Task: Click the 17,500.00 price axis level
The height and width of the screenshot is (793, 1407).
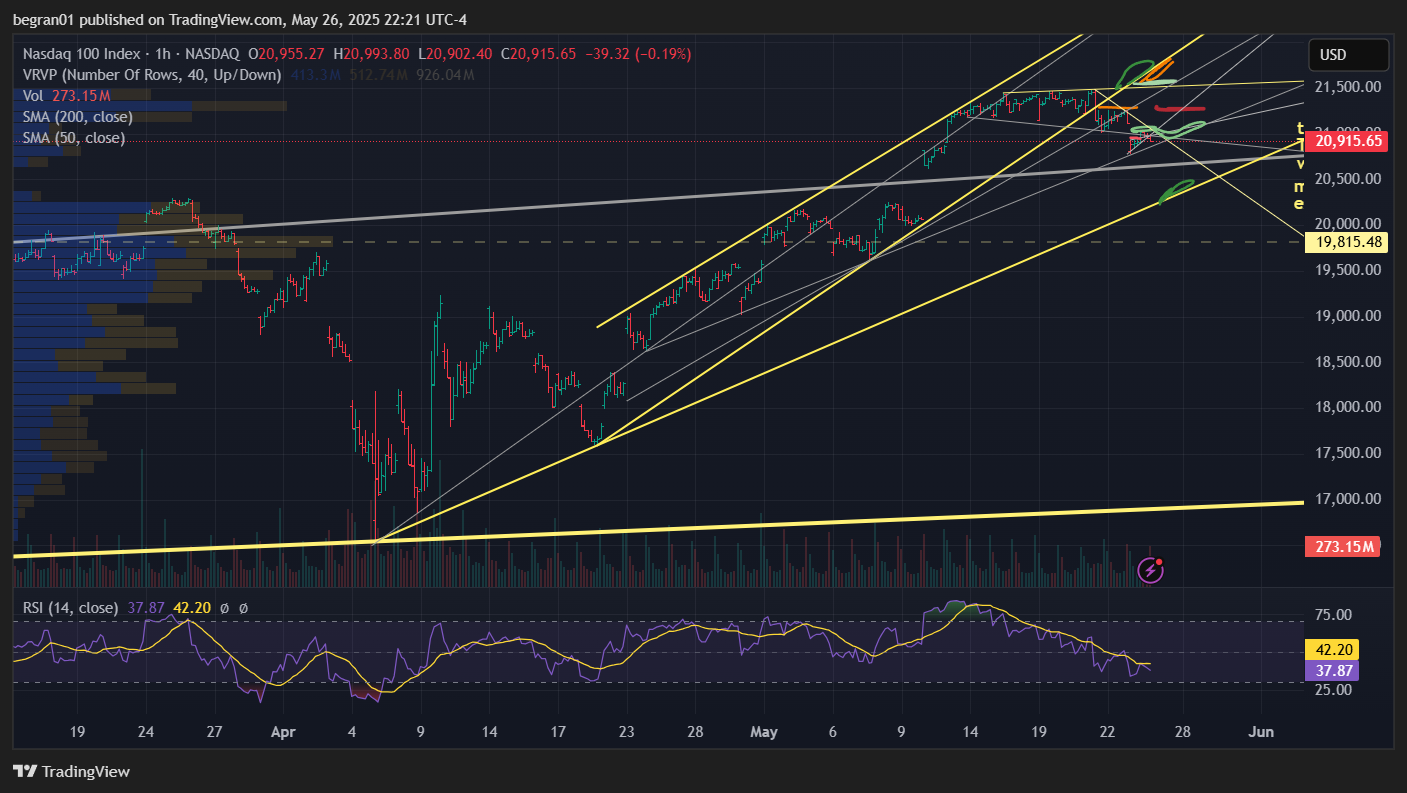Action: (x=1348, y=453)
